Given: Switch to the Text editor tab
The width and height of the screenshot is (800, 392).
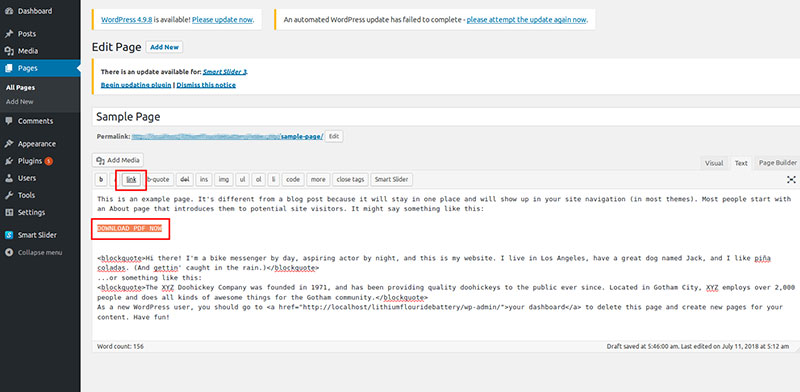Looking at the screenshot, I should [x=741, y=163].
